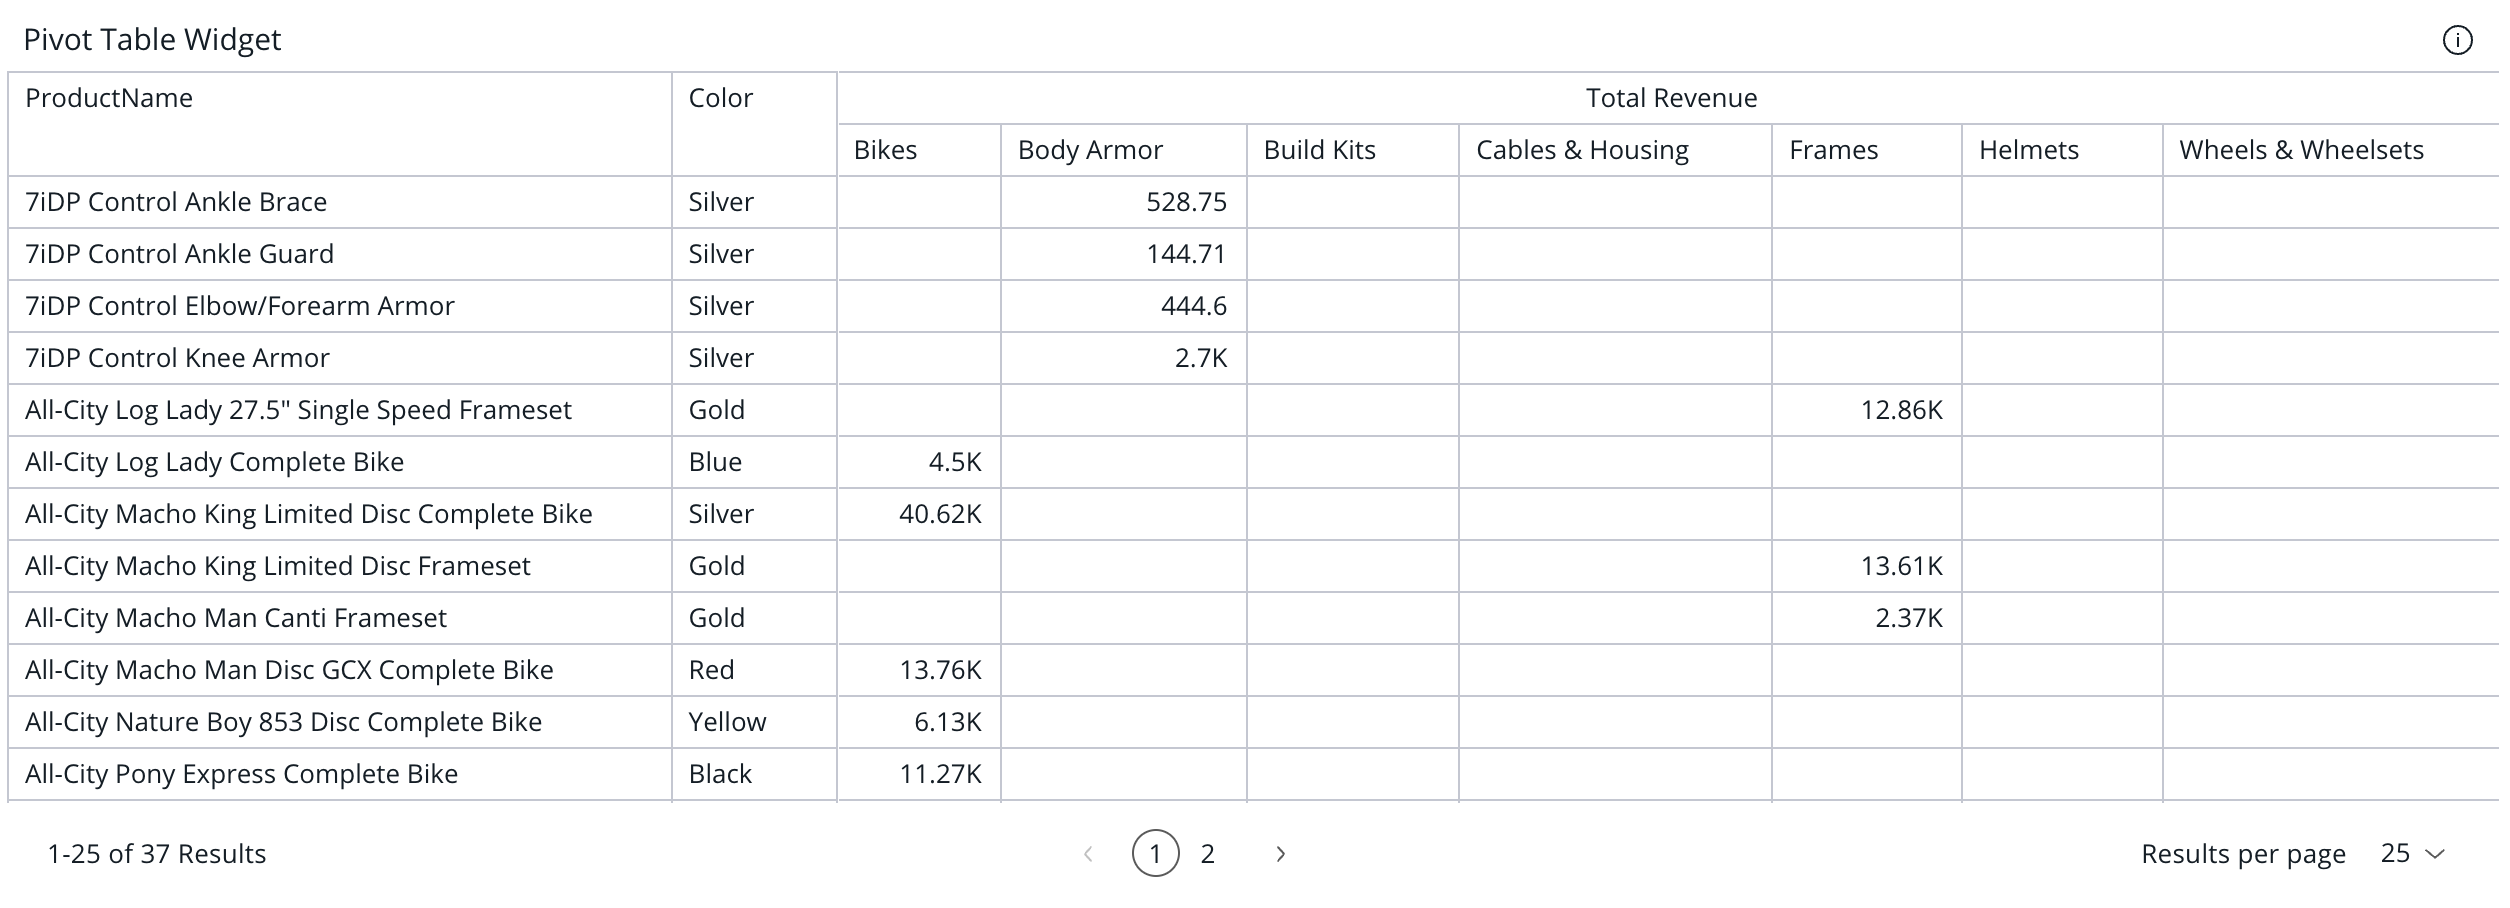
Task: Click the 40.62K Bikes revenue cell
Action: (x=939, y=514)
